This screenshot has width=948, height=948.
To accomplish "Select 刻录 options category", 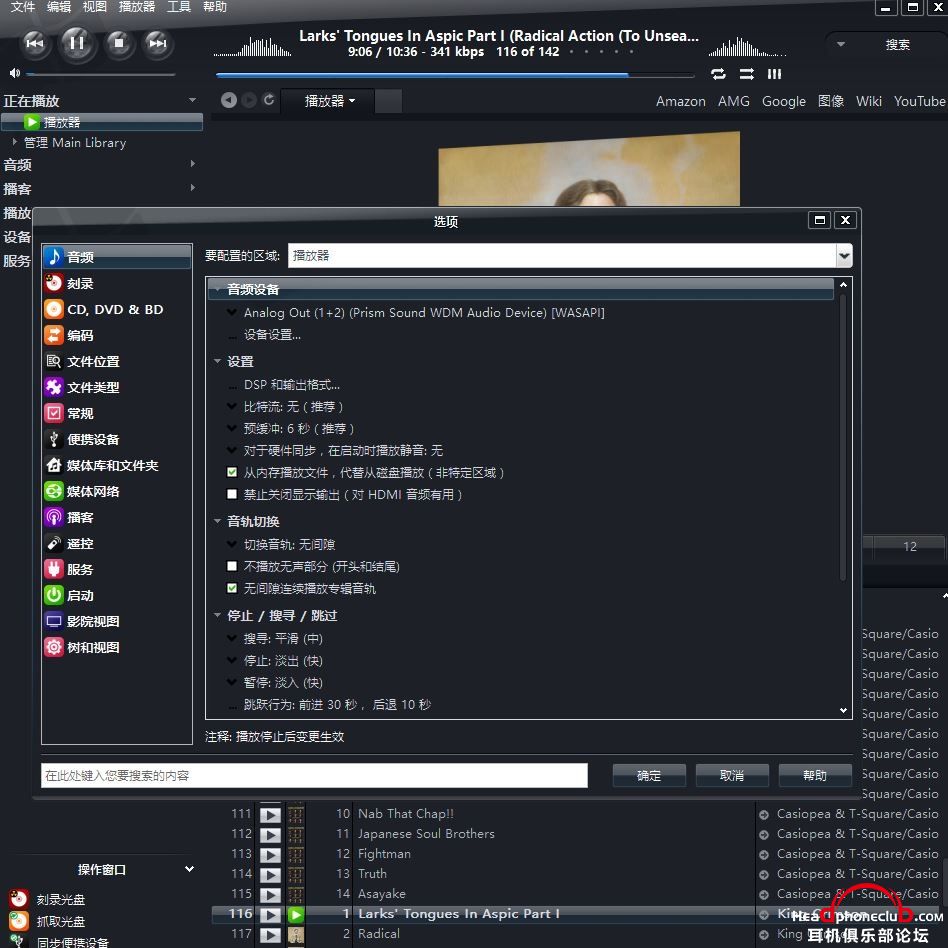I will 117,283.
